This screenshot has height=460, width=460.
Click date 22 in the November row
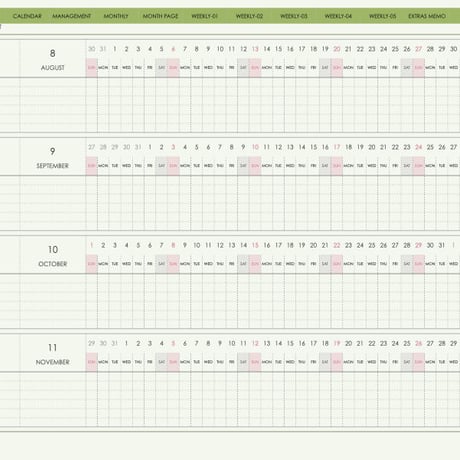click(372, 343)
